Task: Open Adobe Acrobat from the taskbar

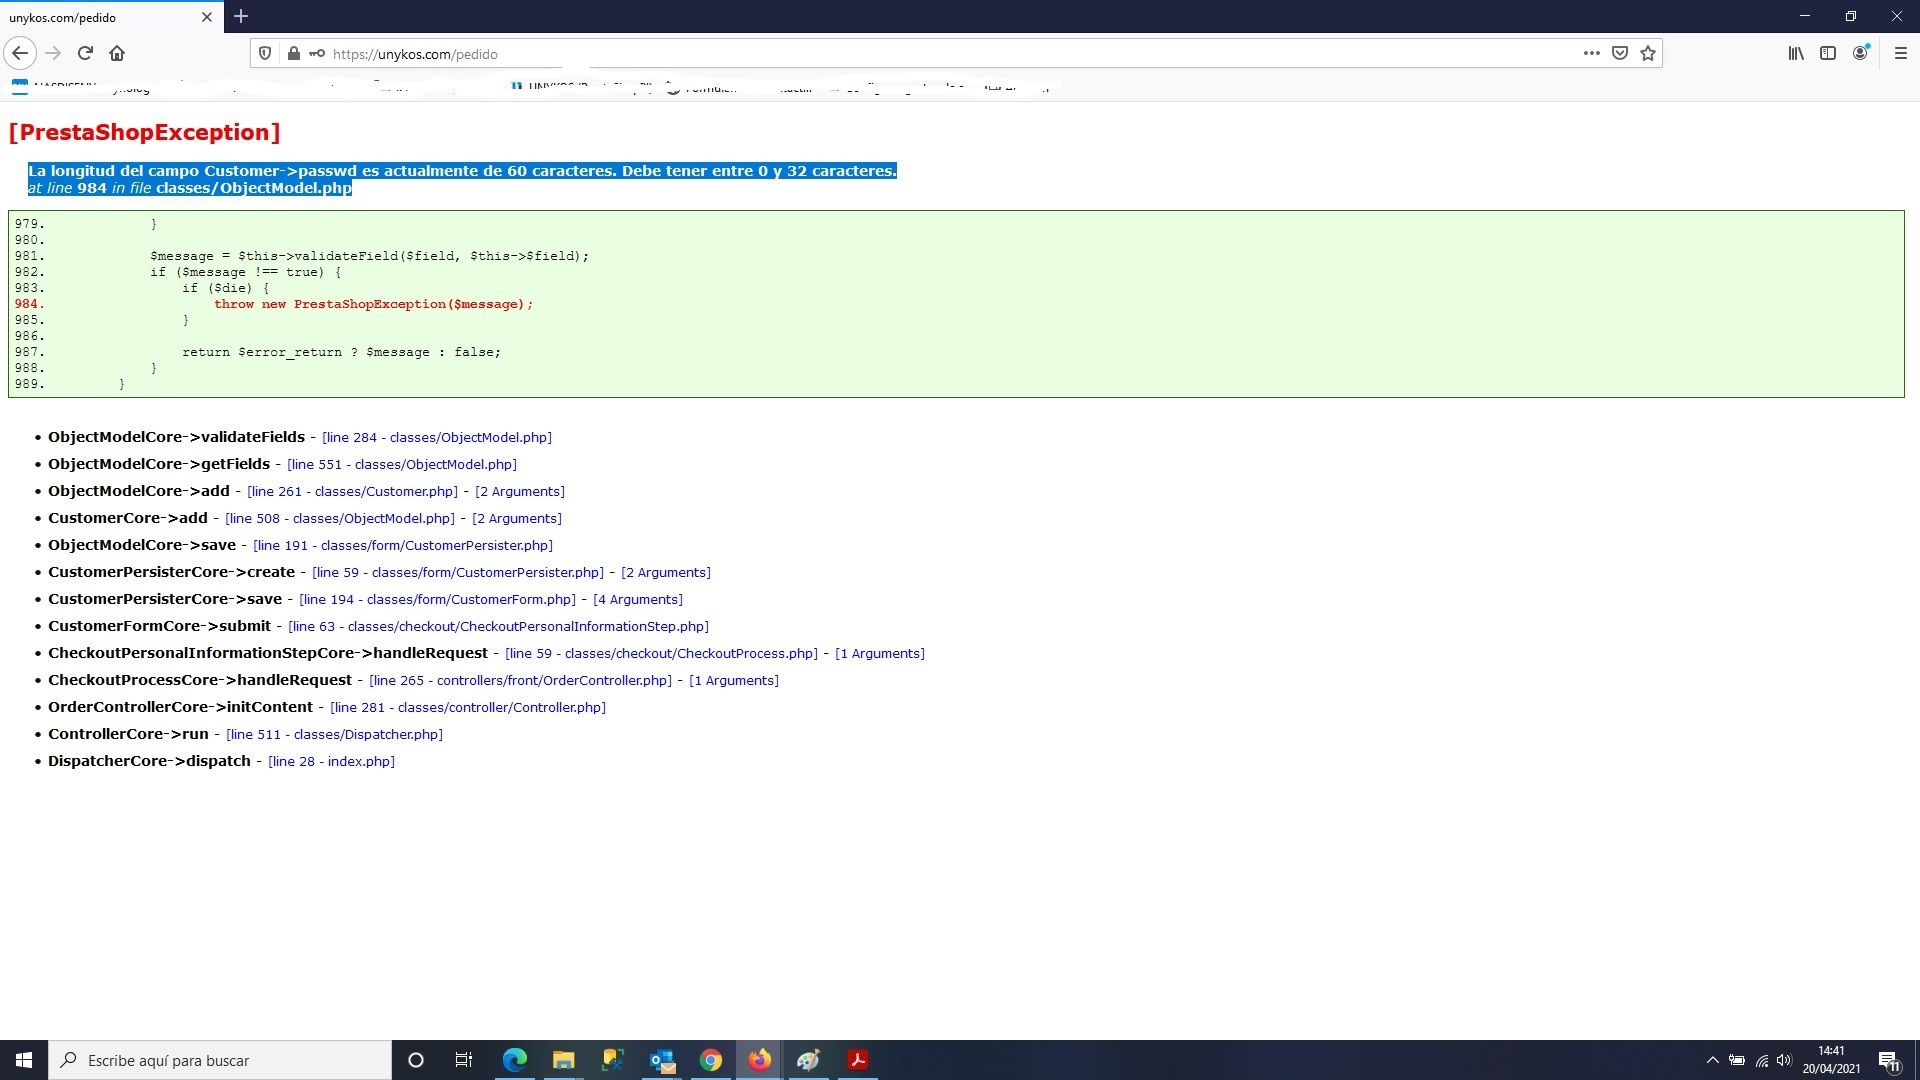Action: [857, 1060]
